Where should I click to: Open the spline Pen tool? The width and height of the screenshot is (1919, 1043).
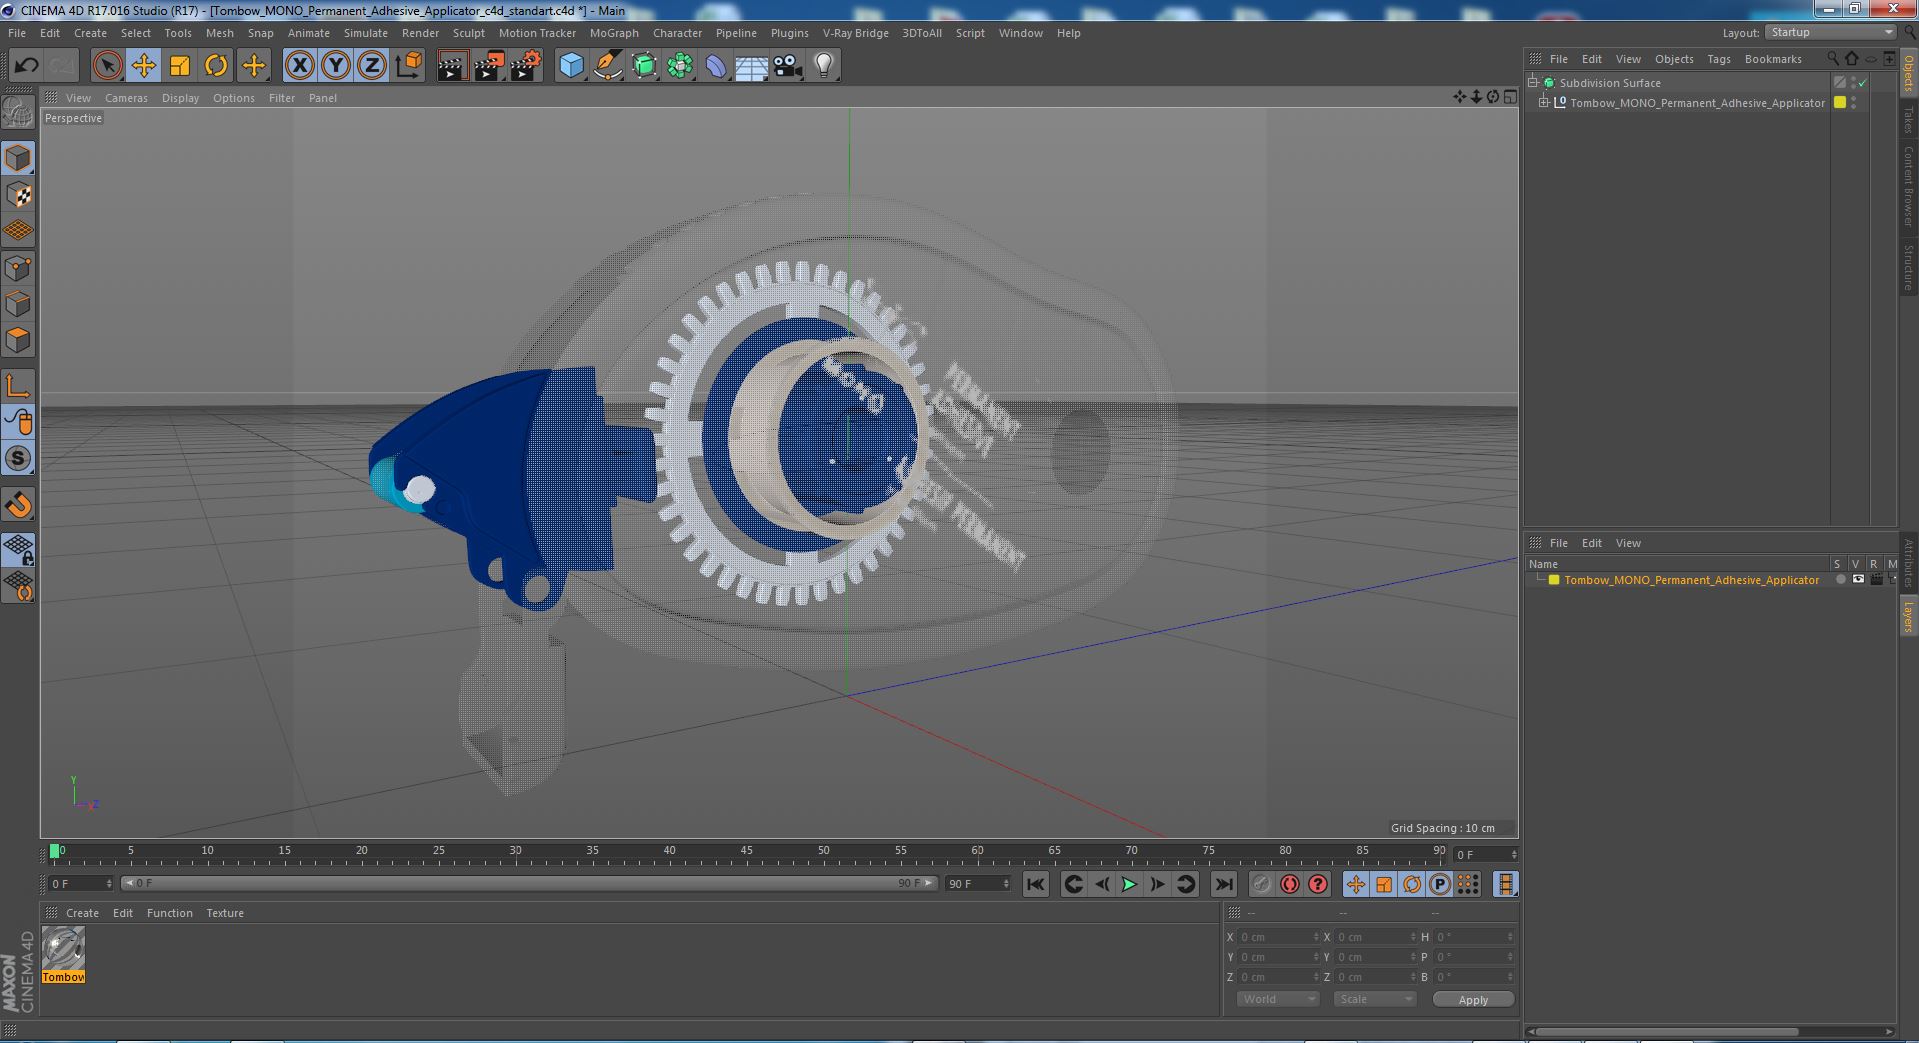coord(607,66)
